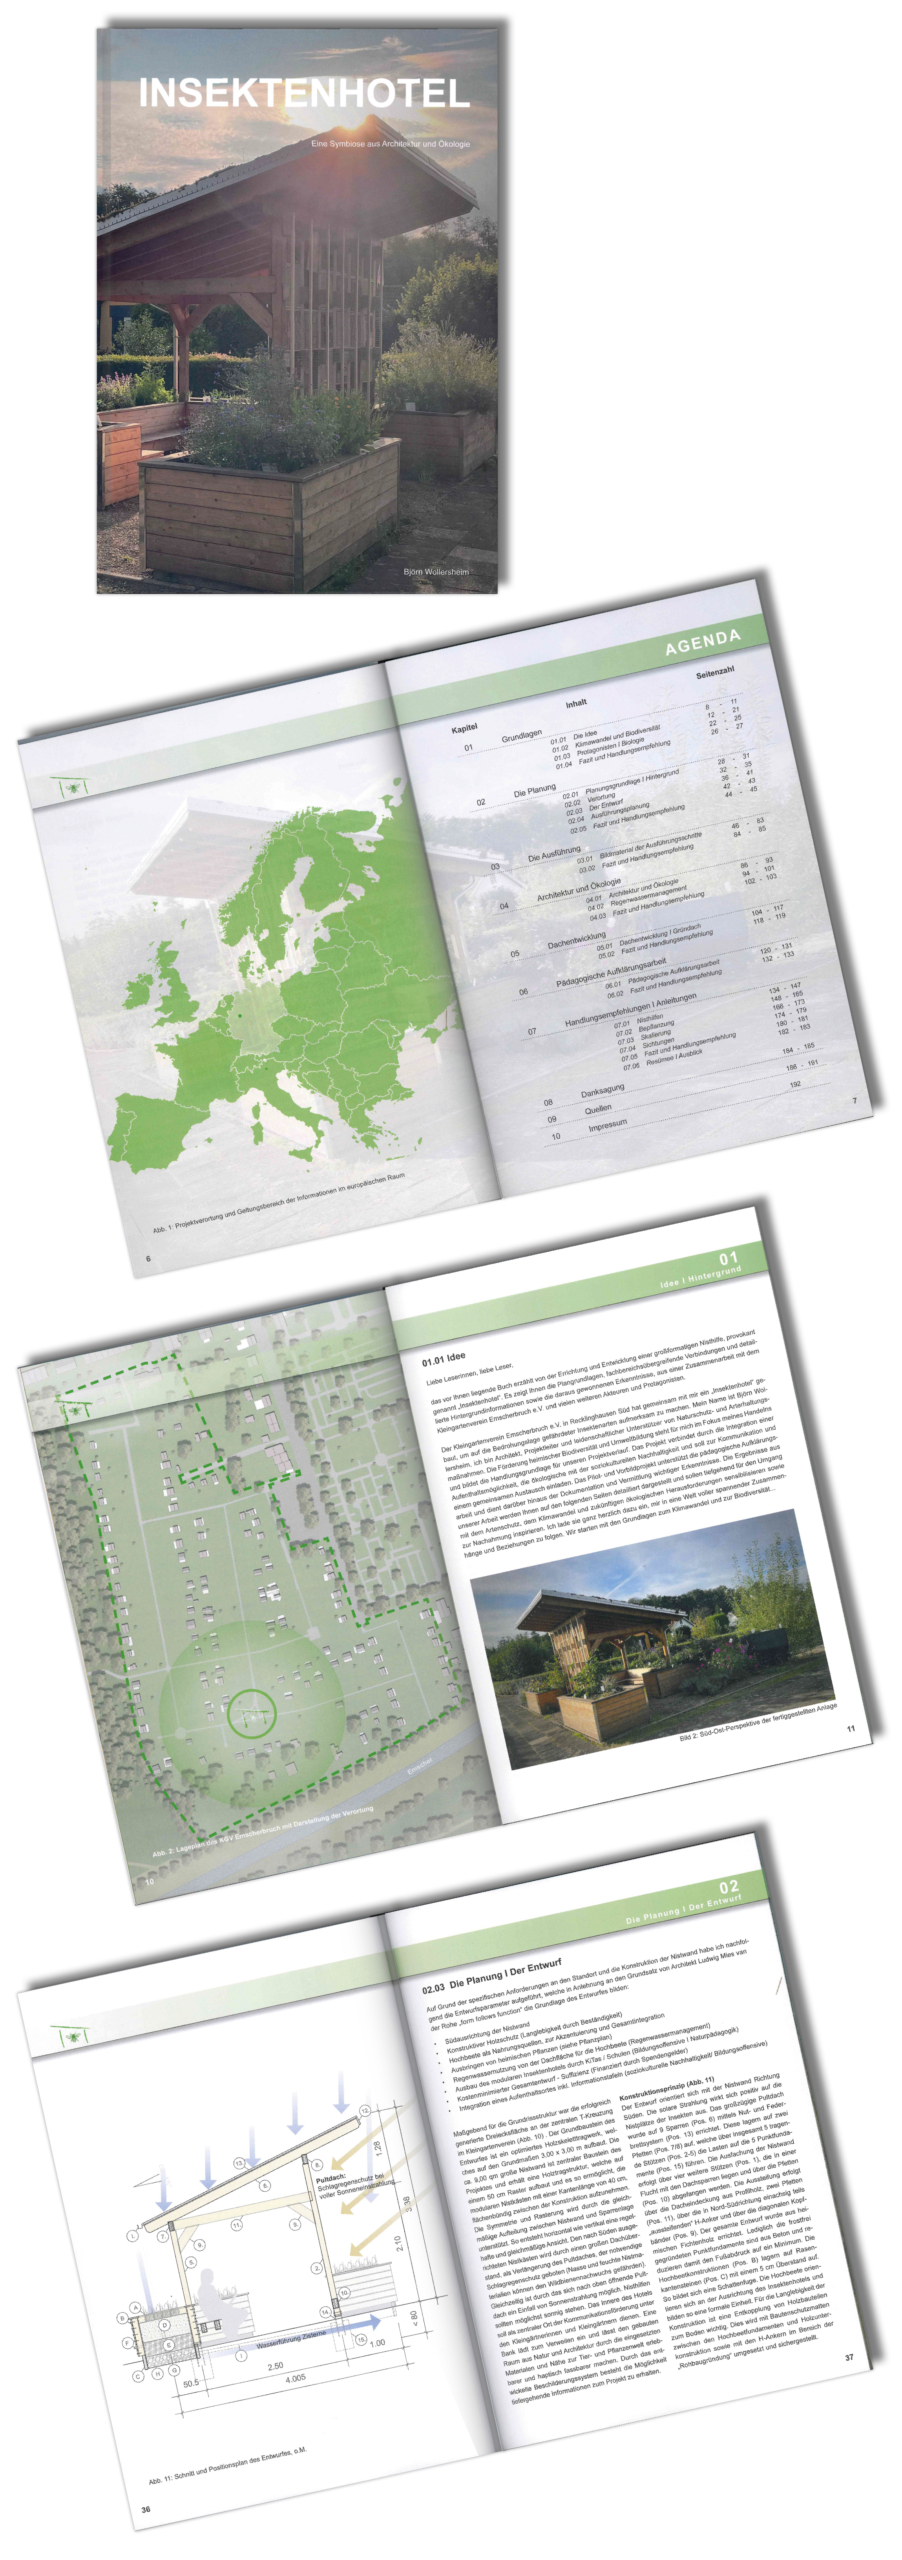Click the 'Emscher' label on the site plan

[420, 1767]
